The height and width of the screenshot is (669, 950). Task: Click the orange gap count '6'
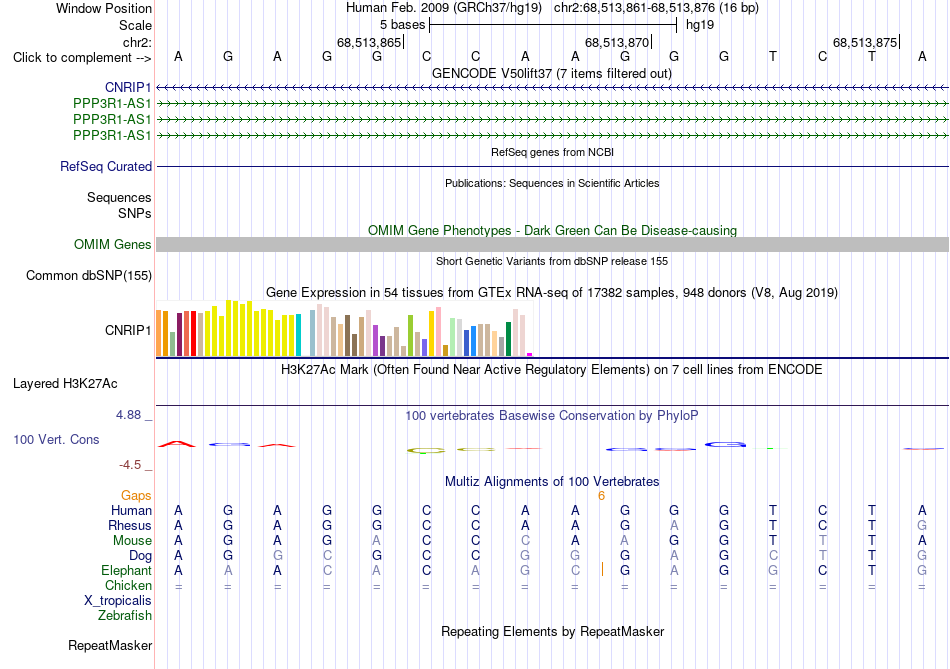click(x=601, y=496)
